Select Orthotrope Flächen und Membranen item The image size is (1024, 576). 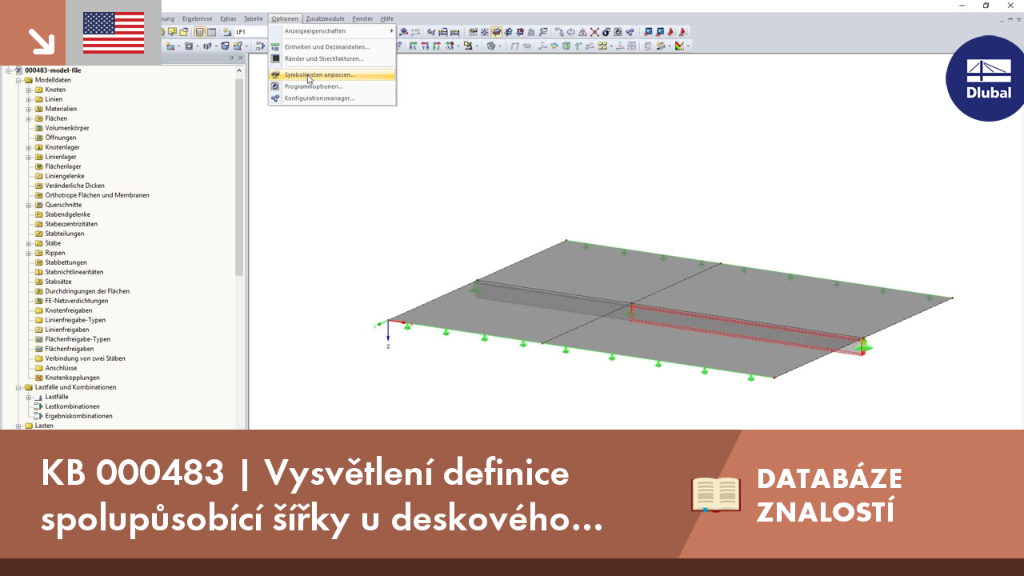point(97,195)
